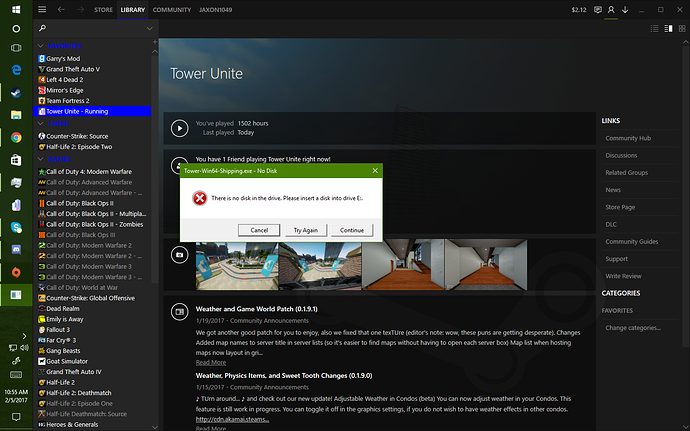The width and height of the screenshot is (690, 431).
Task: Click the red error icon in dialog
Action: [199, 198]
